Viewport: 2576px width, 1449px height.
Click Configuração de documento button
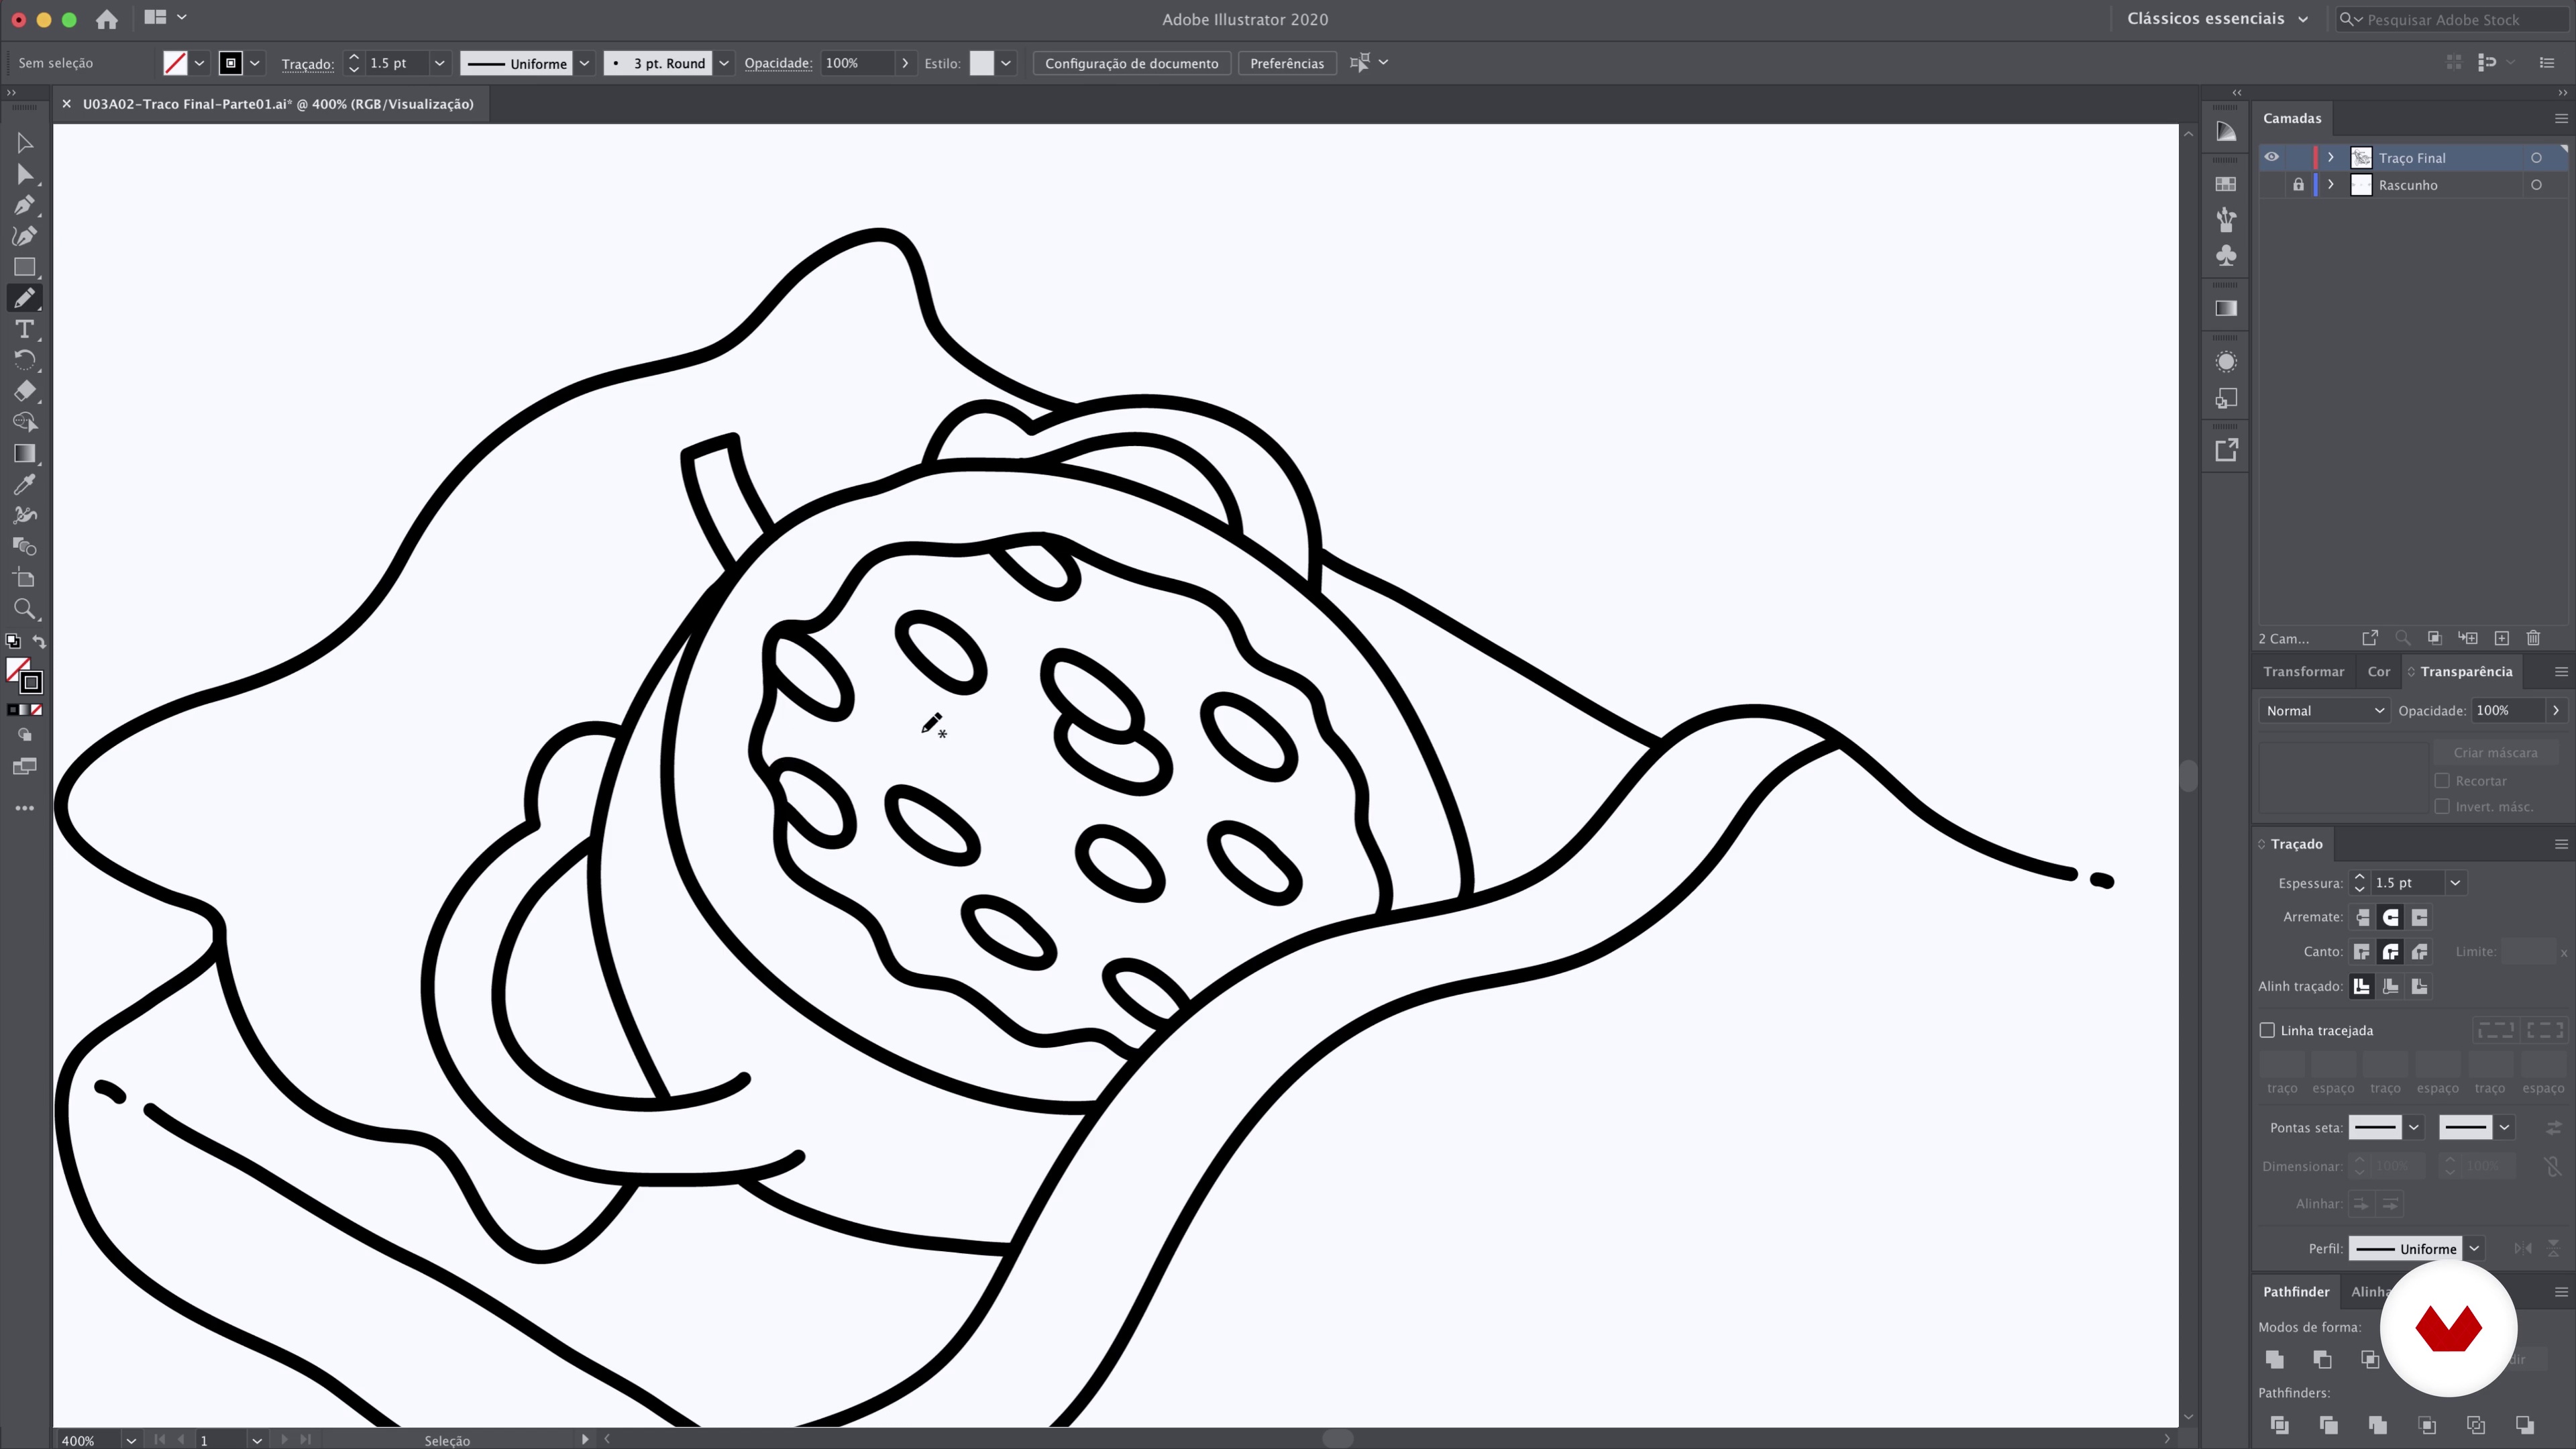coord(1131,63)
